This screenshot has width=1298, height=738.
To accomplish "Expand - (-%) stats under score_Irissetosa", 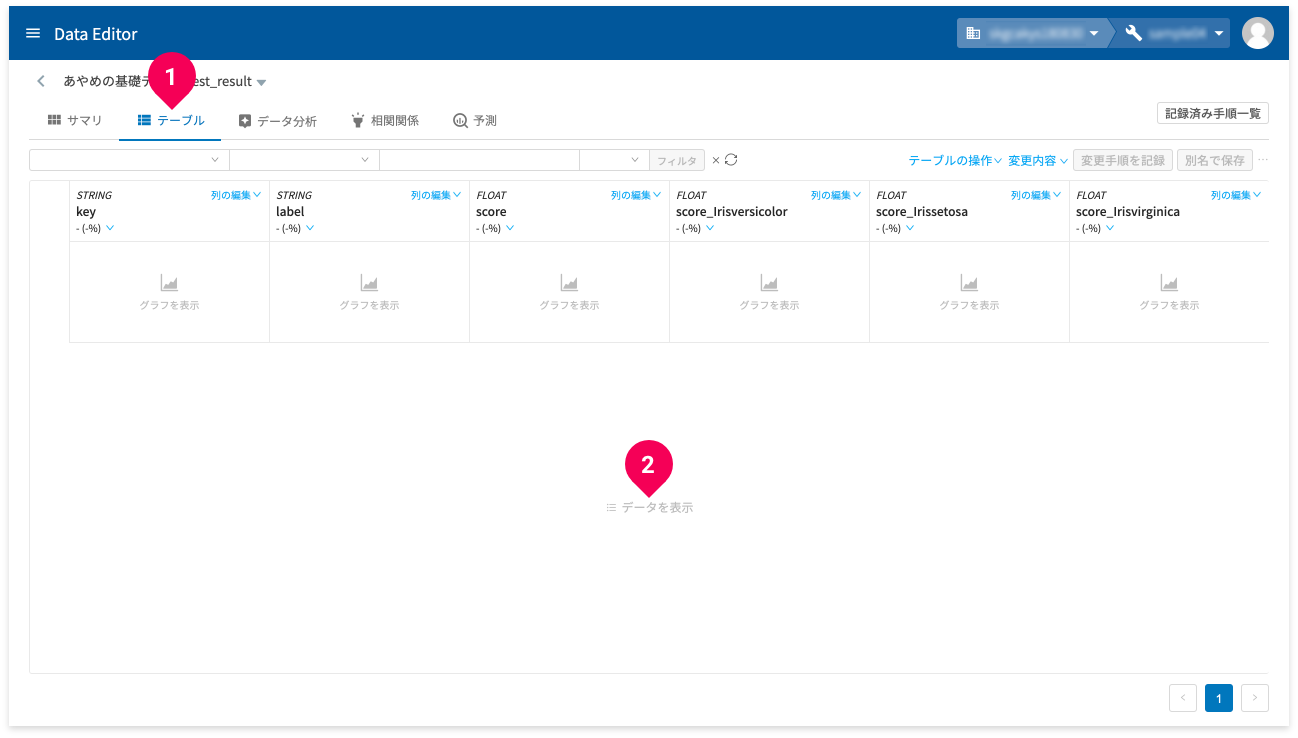I will point(910,228).
